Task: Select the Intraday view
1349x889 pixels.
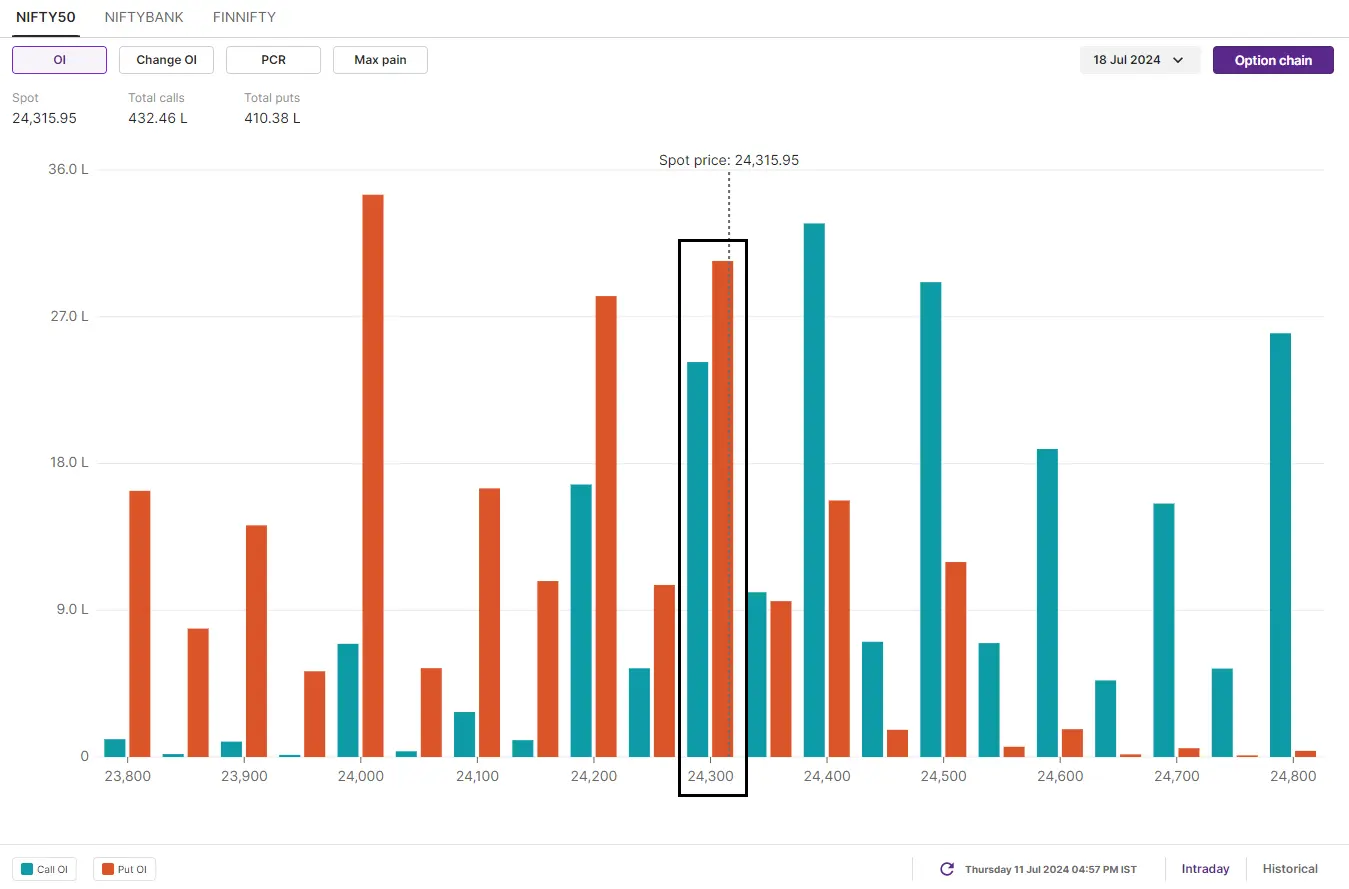Action: pos(1205,869)
